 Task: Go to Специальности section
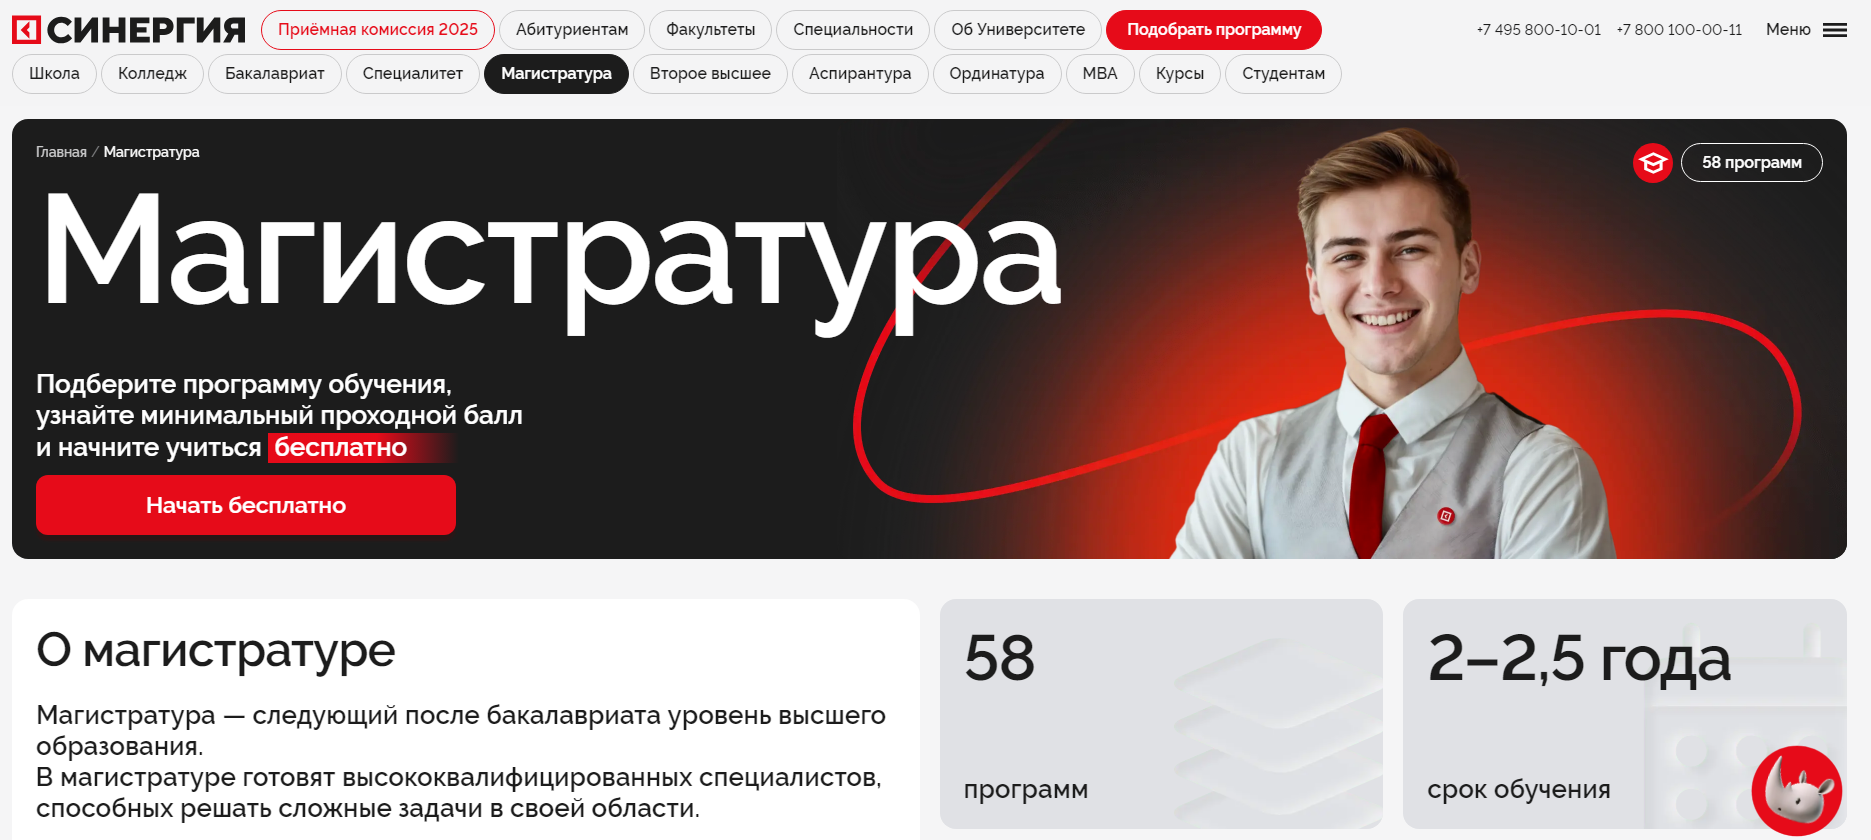(853, 30)
